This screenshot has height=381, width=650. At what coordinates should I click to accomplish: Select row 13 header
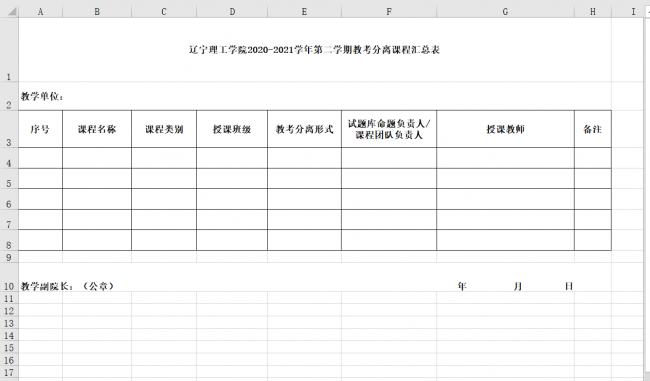(x=9, y=322)
